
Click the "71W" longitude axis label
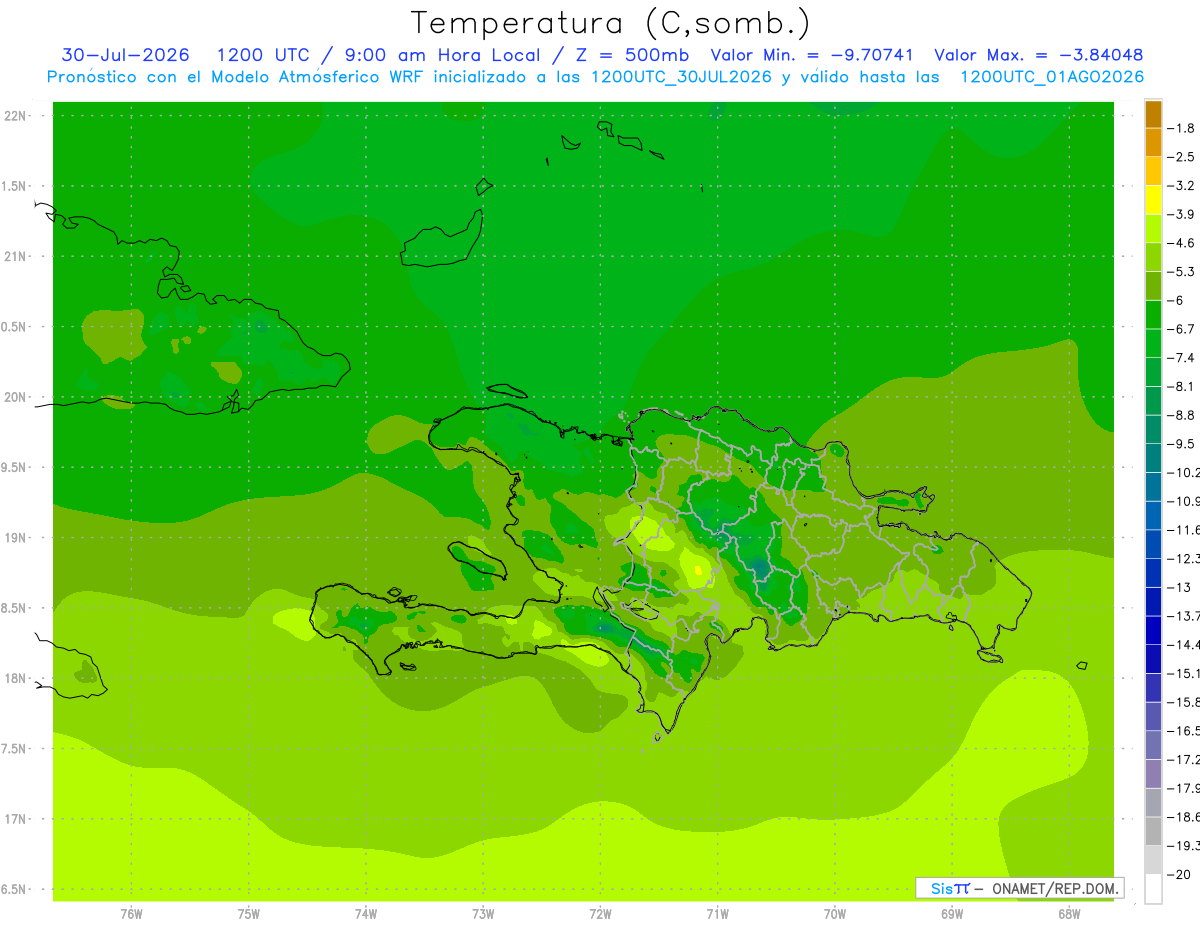717,914
